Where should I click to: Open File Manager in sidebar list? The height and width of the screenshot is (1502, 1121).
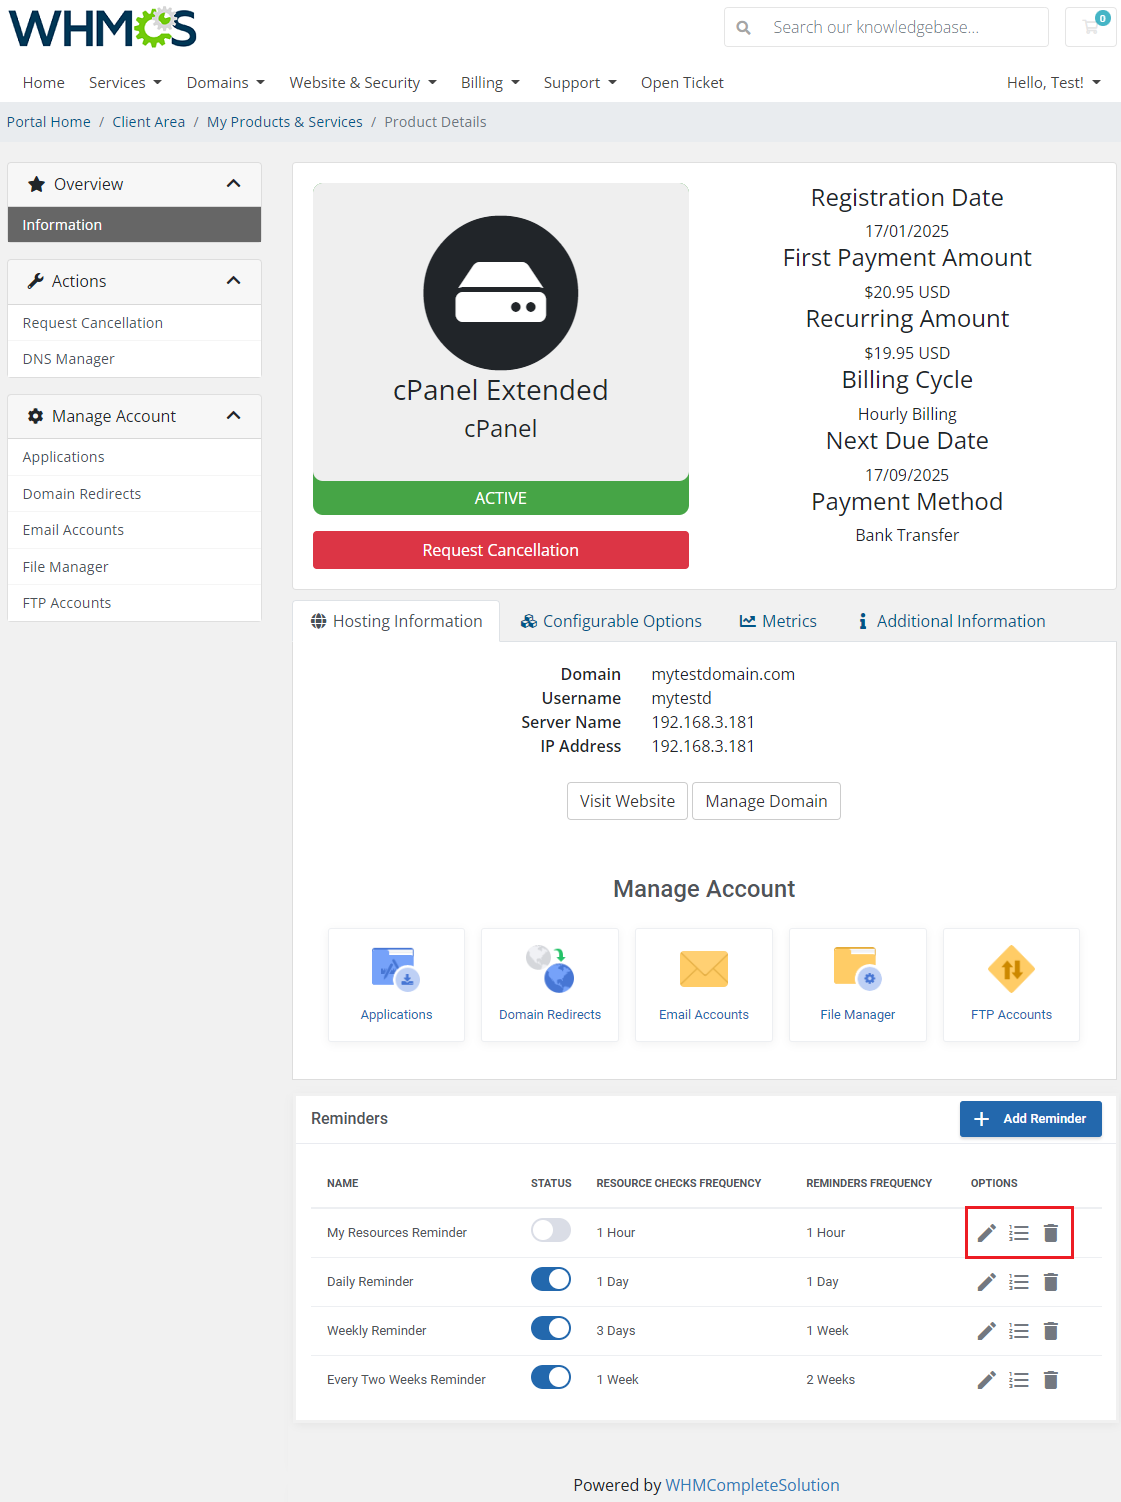point(134,567)
